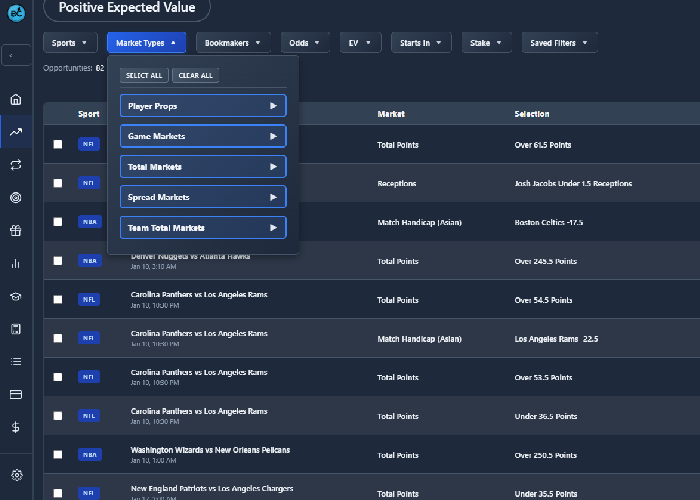This screenshot has height=500, width=700.
Task: Expand the Saved Filters dropdown
Action: tap(559, 43)
